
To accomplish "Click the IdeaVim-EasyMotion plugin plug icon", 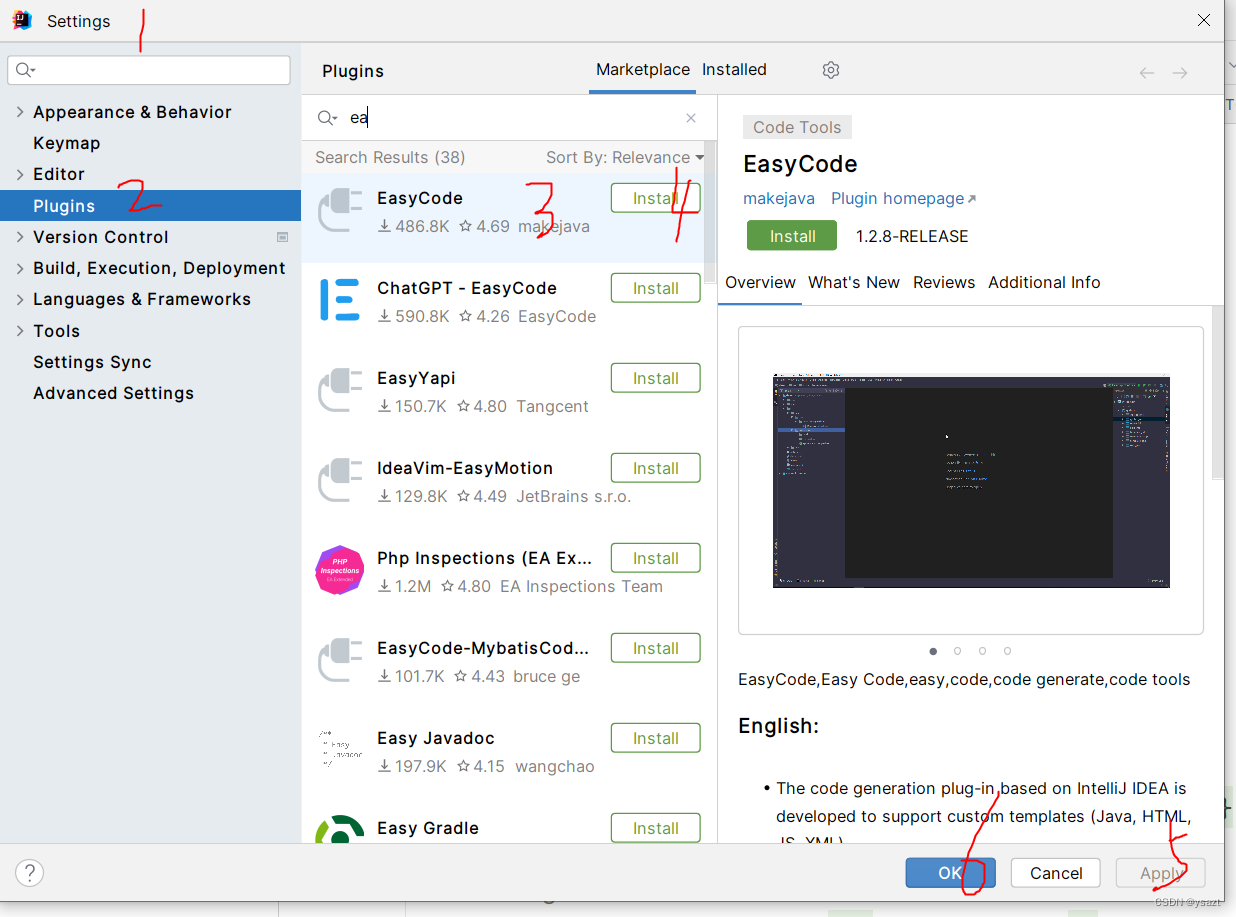I will [x=340, y=480].
